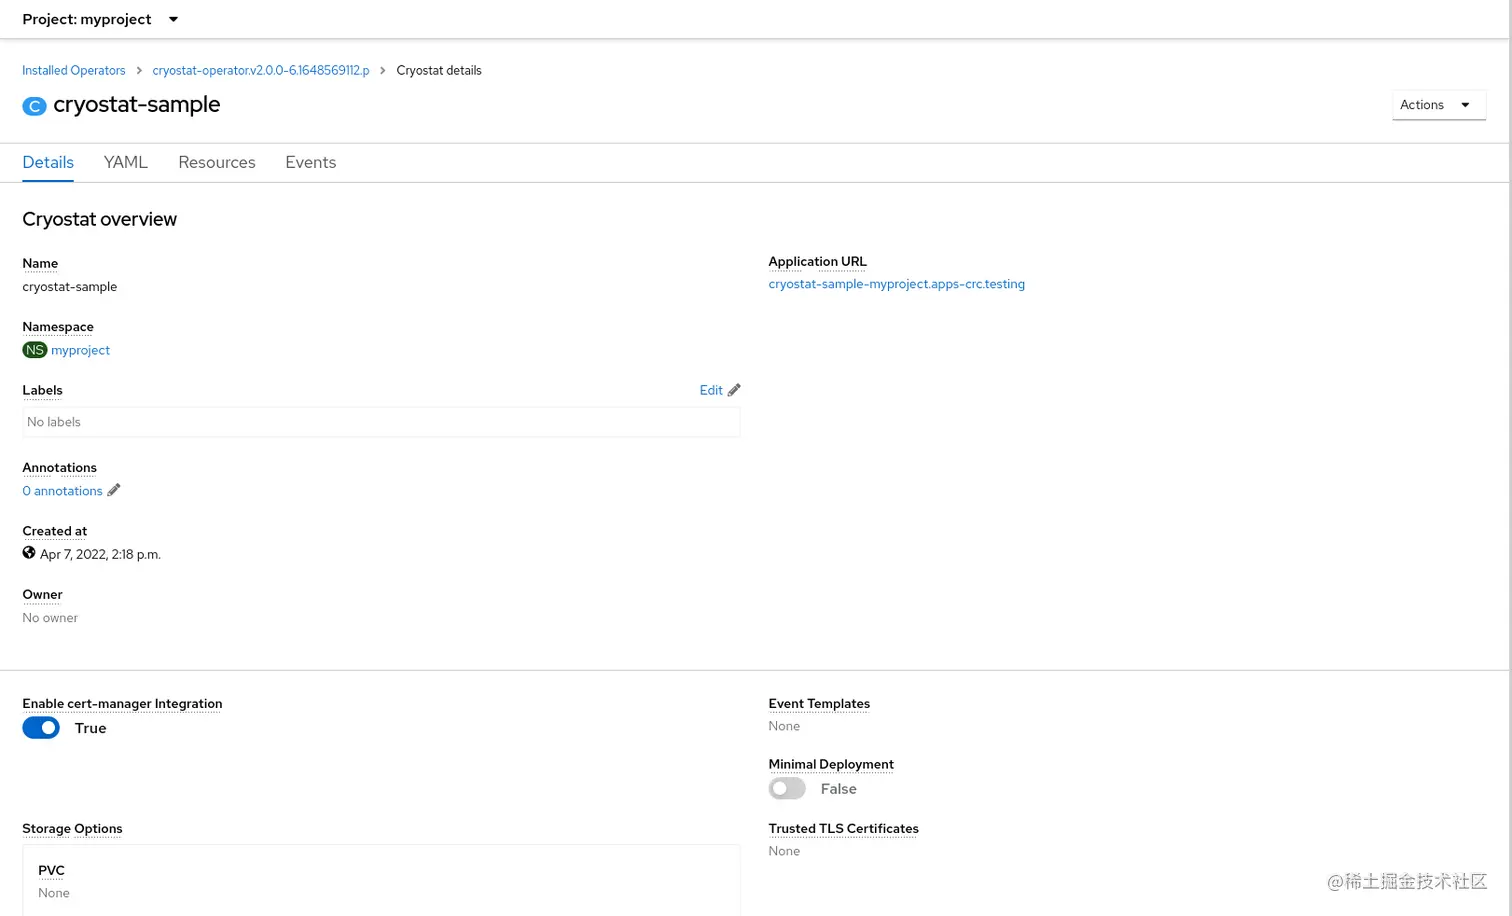
Task: Enable the Minimal Deployment toggle
Action: click(787, 788)
